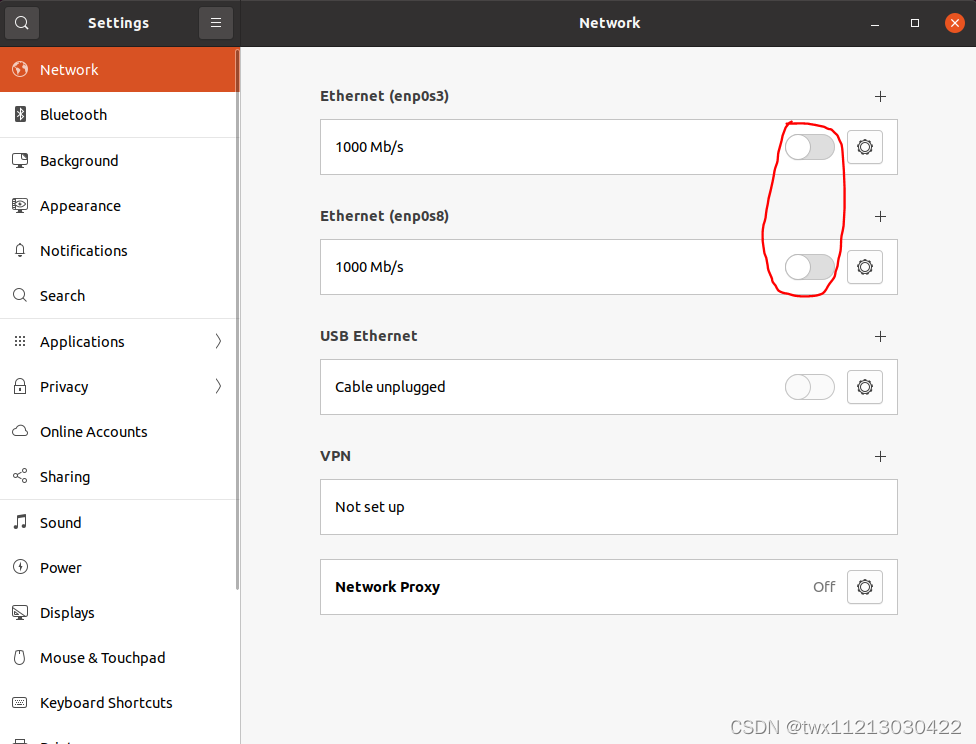Open the search icon in Settings header
The width and height of the screenshot is (976, 744).
[x=21, y=22]
